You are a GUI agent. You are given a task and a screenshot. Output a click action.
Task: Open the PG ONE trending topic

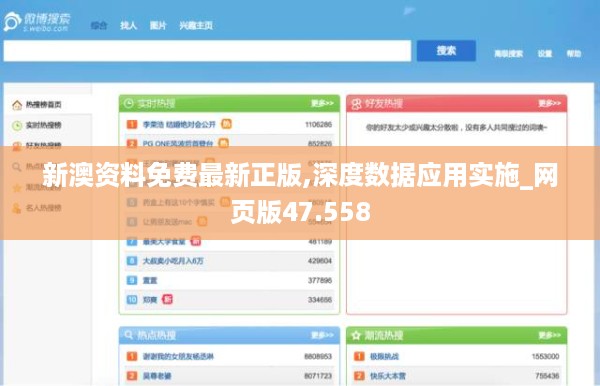pyautogui.click(x=178, y=144)
